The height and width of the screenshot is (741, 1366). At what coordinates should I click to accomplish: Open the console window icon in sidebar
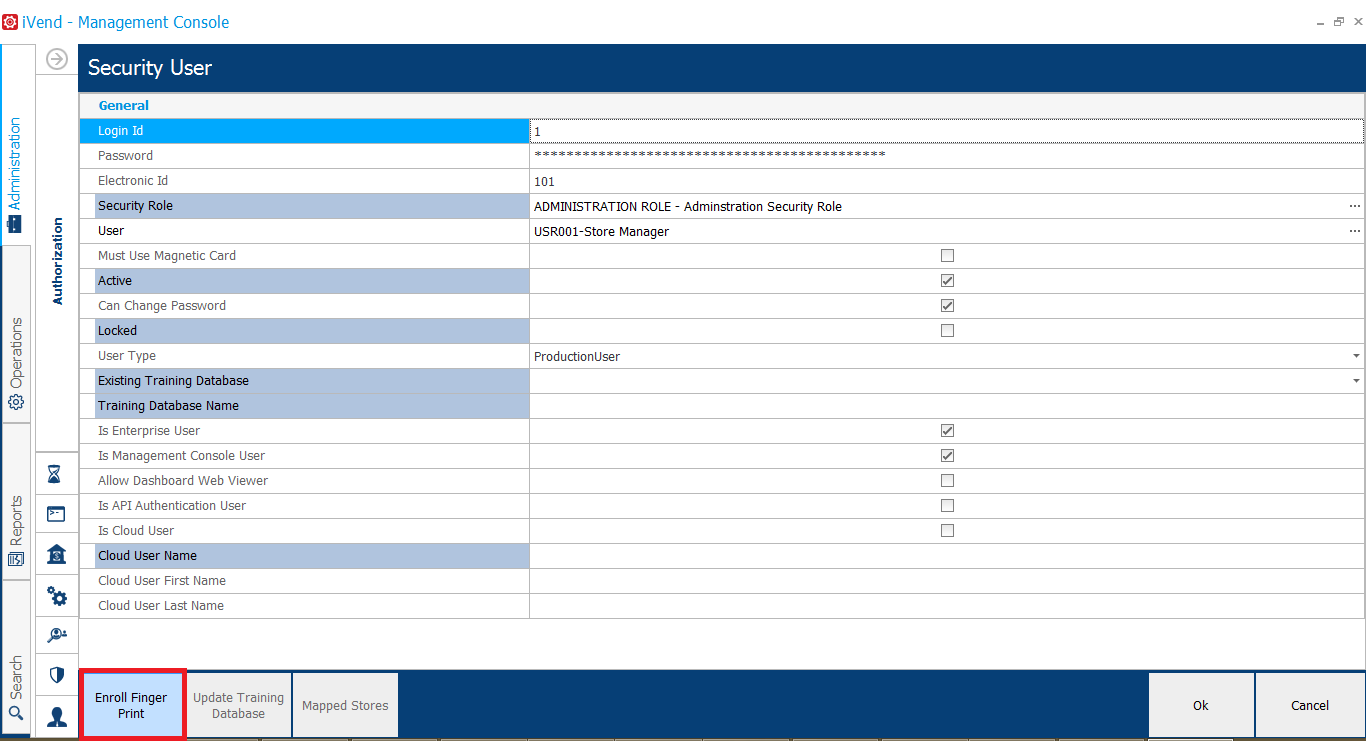pos(57,514)
